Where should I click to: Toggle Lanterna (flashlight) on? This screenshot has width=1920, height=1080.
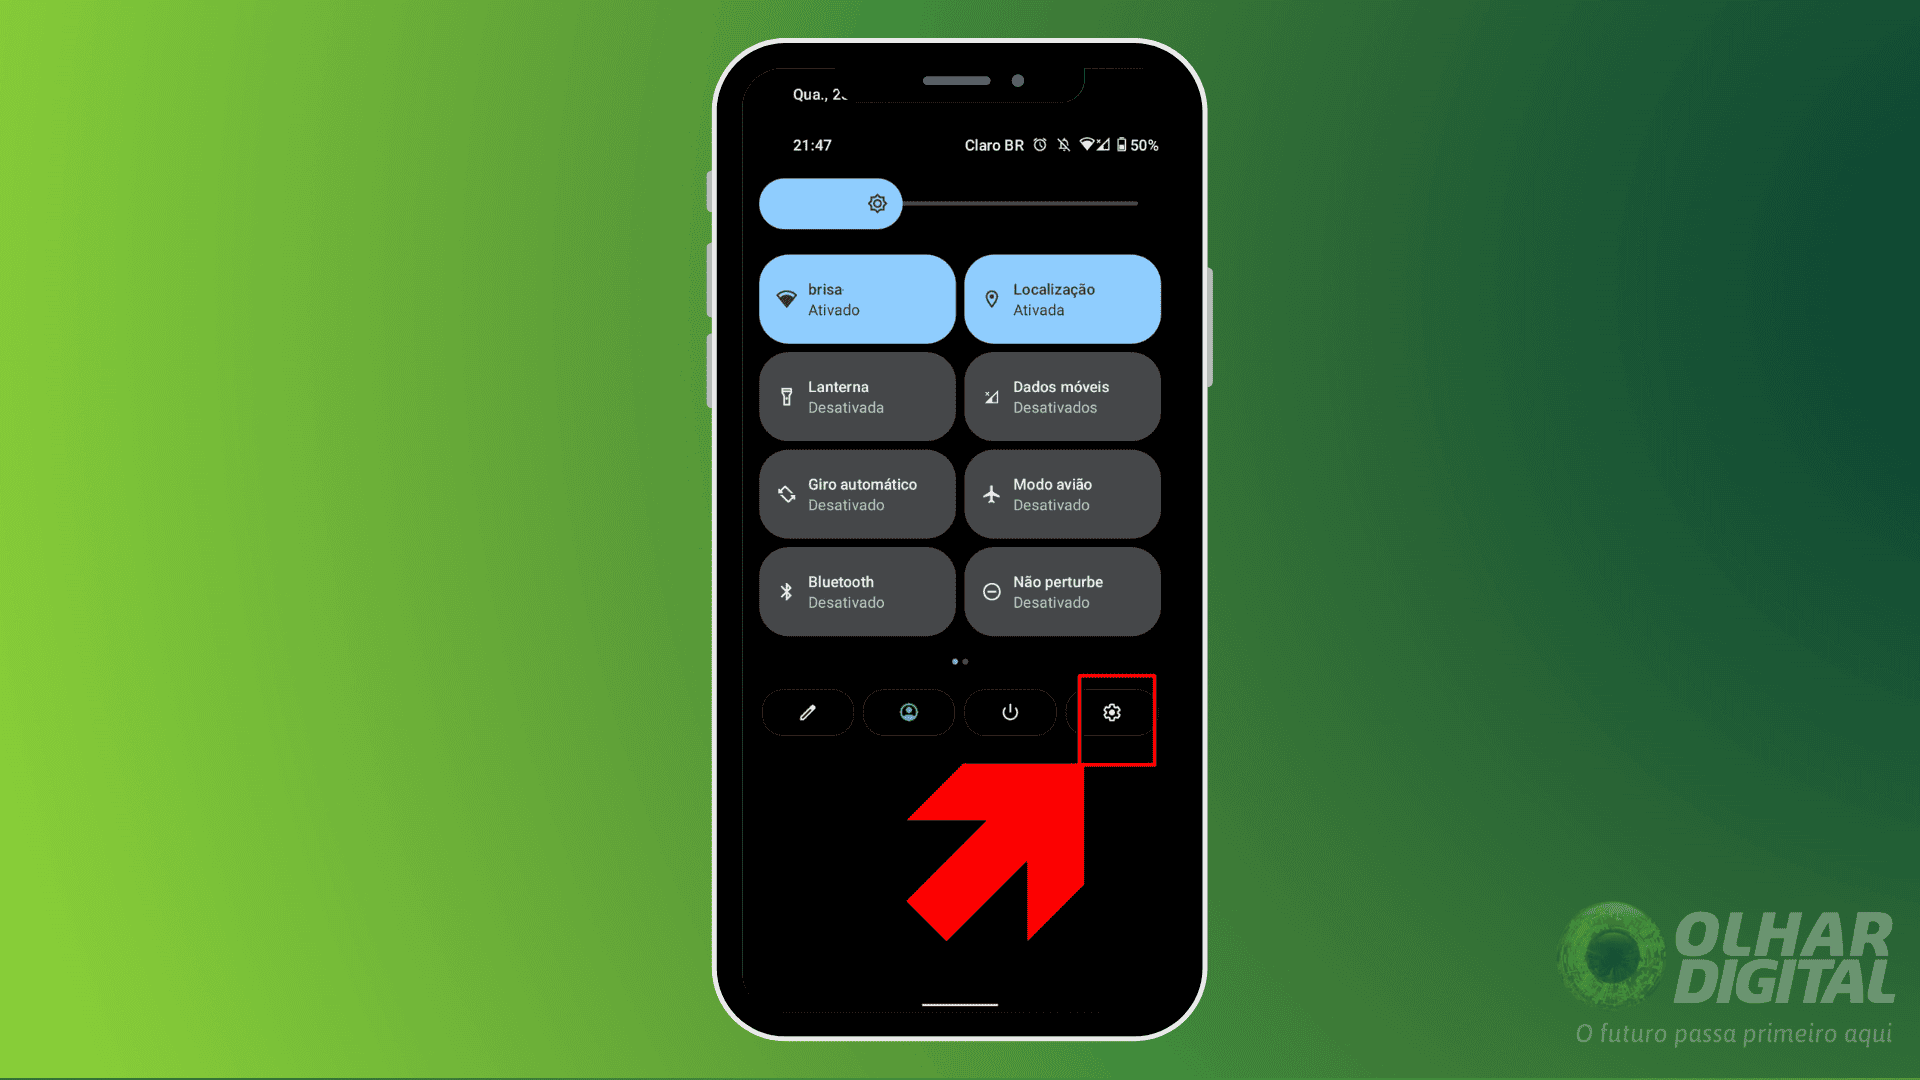tap(857, 396)
